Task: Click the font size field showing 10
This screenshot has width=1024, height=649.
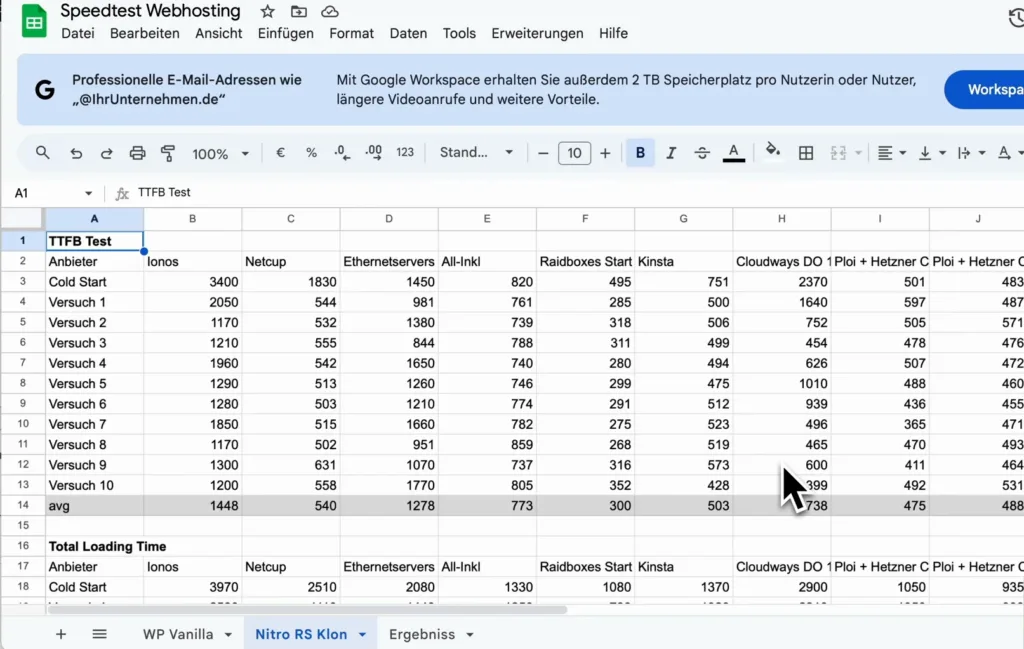Action: point(574,153)
